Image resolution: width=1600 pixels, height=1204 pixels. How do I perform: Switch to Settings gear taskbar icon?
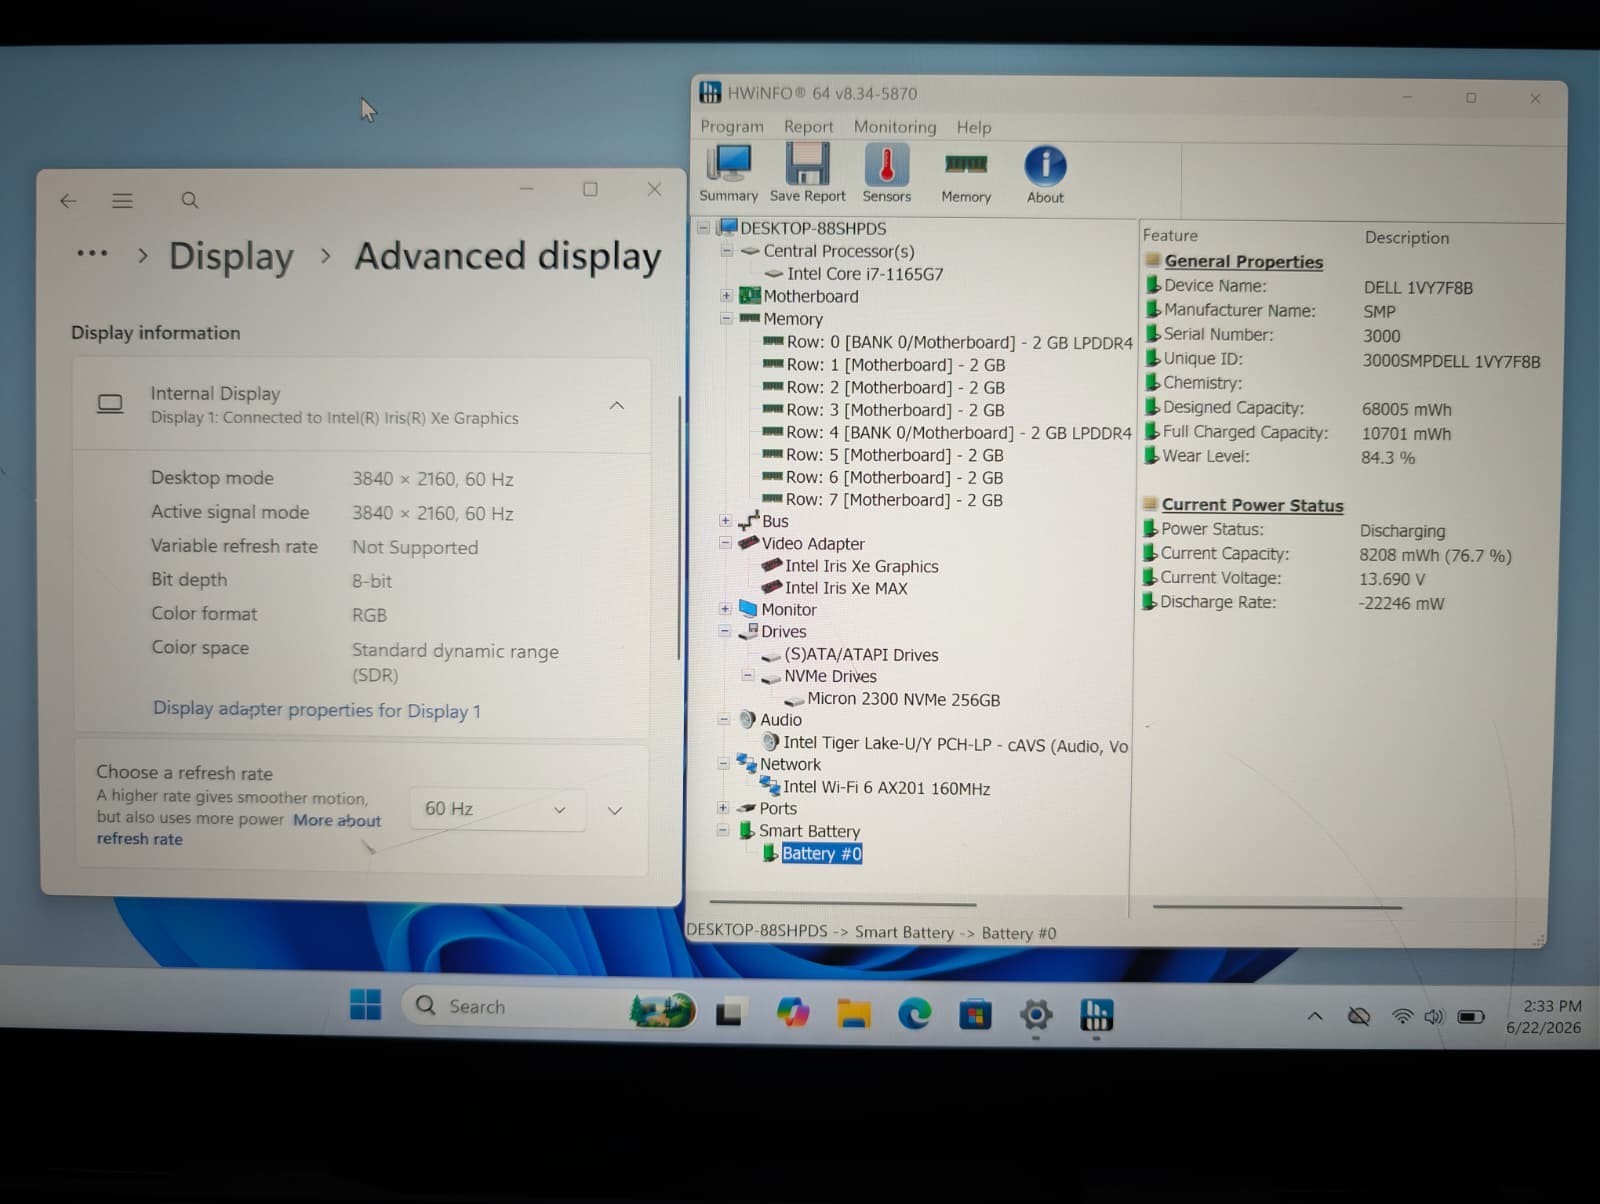tap(1036, 1016)
